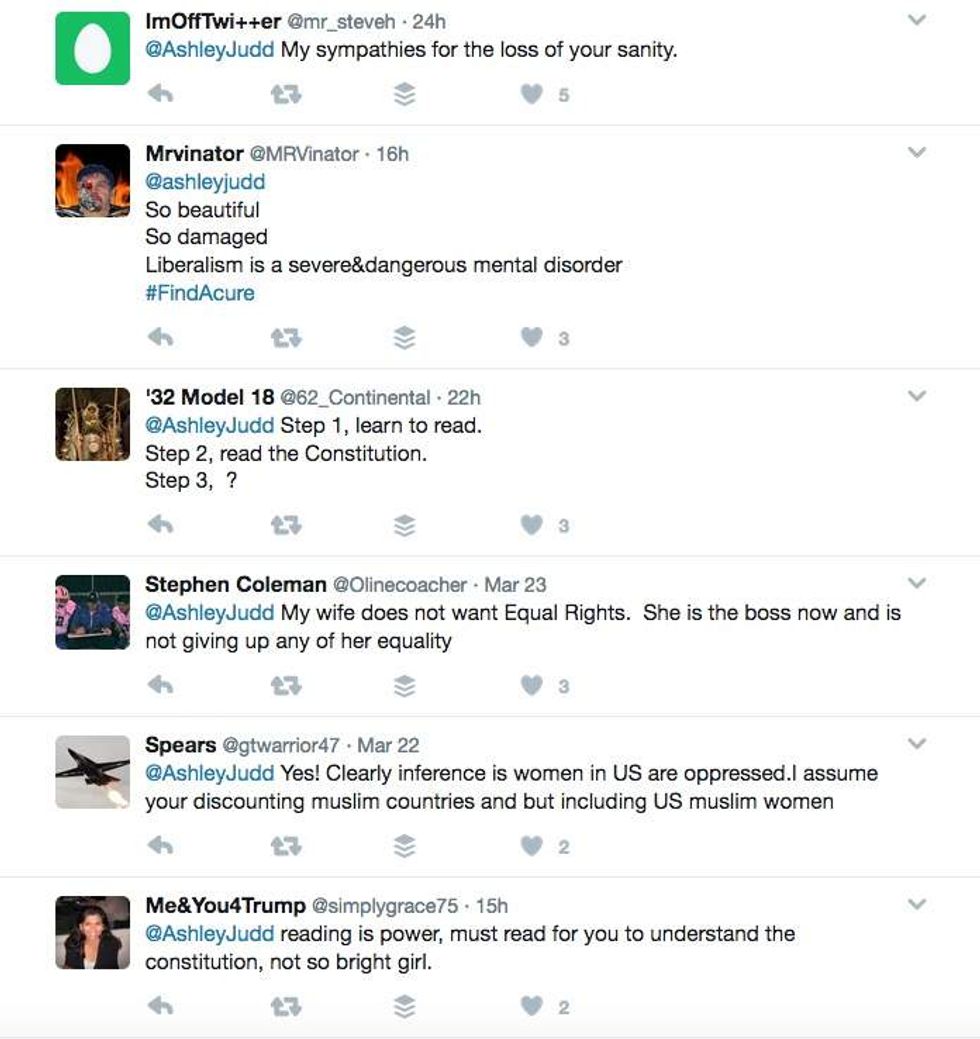The width and height of the screenshot is (980, 1039).
Task: Retweet Mrvinator's tweet
Action: tap(286, 338)
